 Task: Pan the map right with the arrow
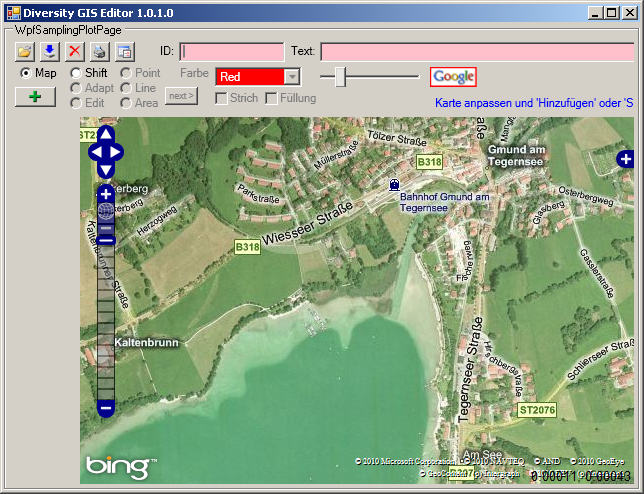click(118, 152)
